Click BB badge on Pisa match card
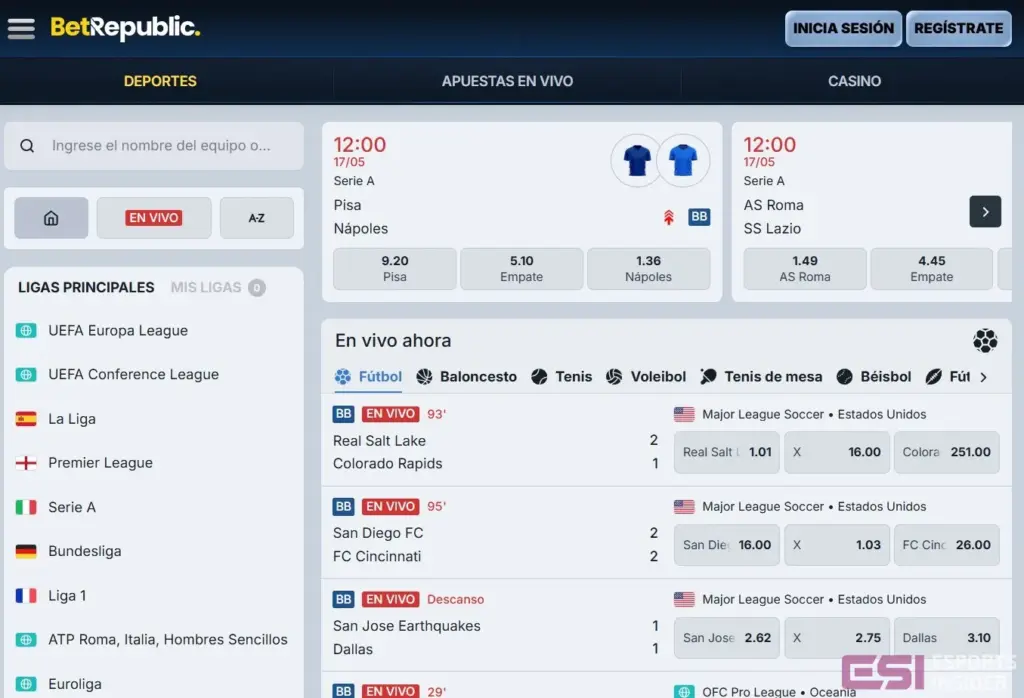The width and height of the screenshot is (1024, 698). [x=699, y=216]
